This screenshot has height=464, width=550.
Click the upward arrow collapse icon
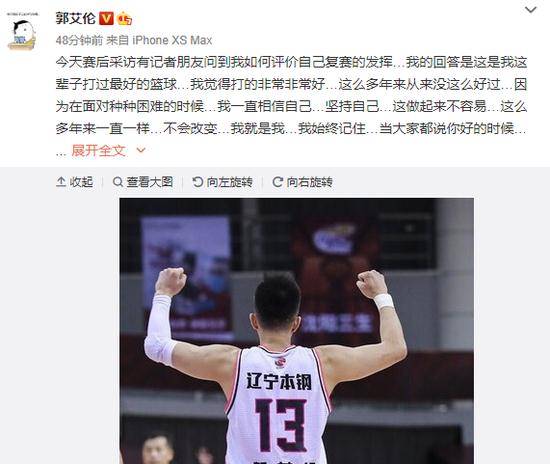tap(61, 182)
